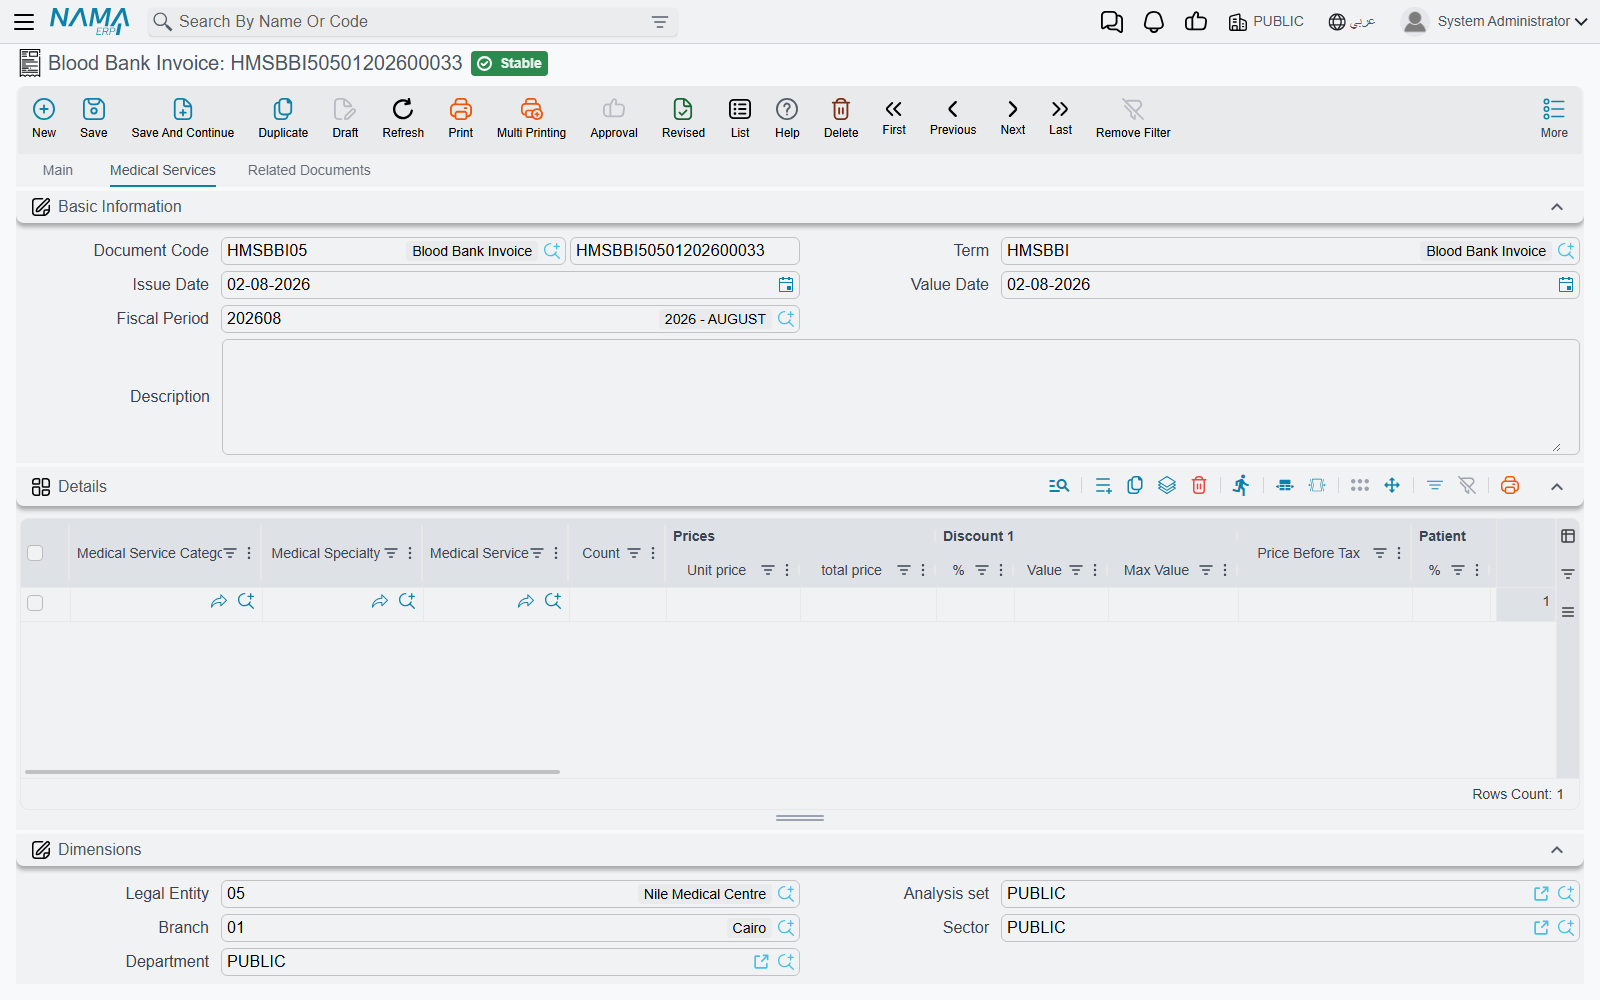Image resolution: width=1600 pixels, height=1000 pixels.
Task: Collapse the Details section
Action: pos(1557,487)
